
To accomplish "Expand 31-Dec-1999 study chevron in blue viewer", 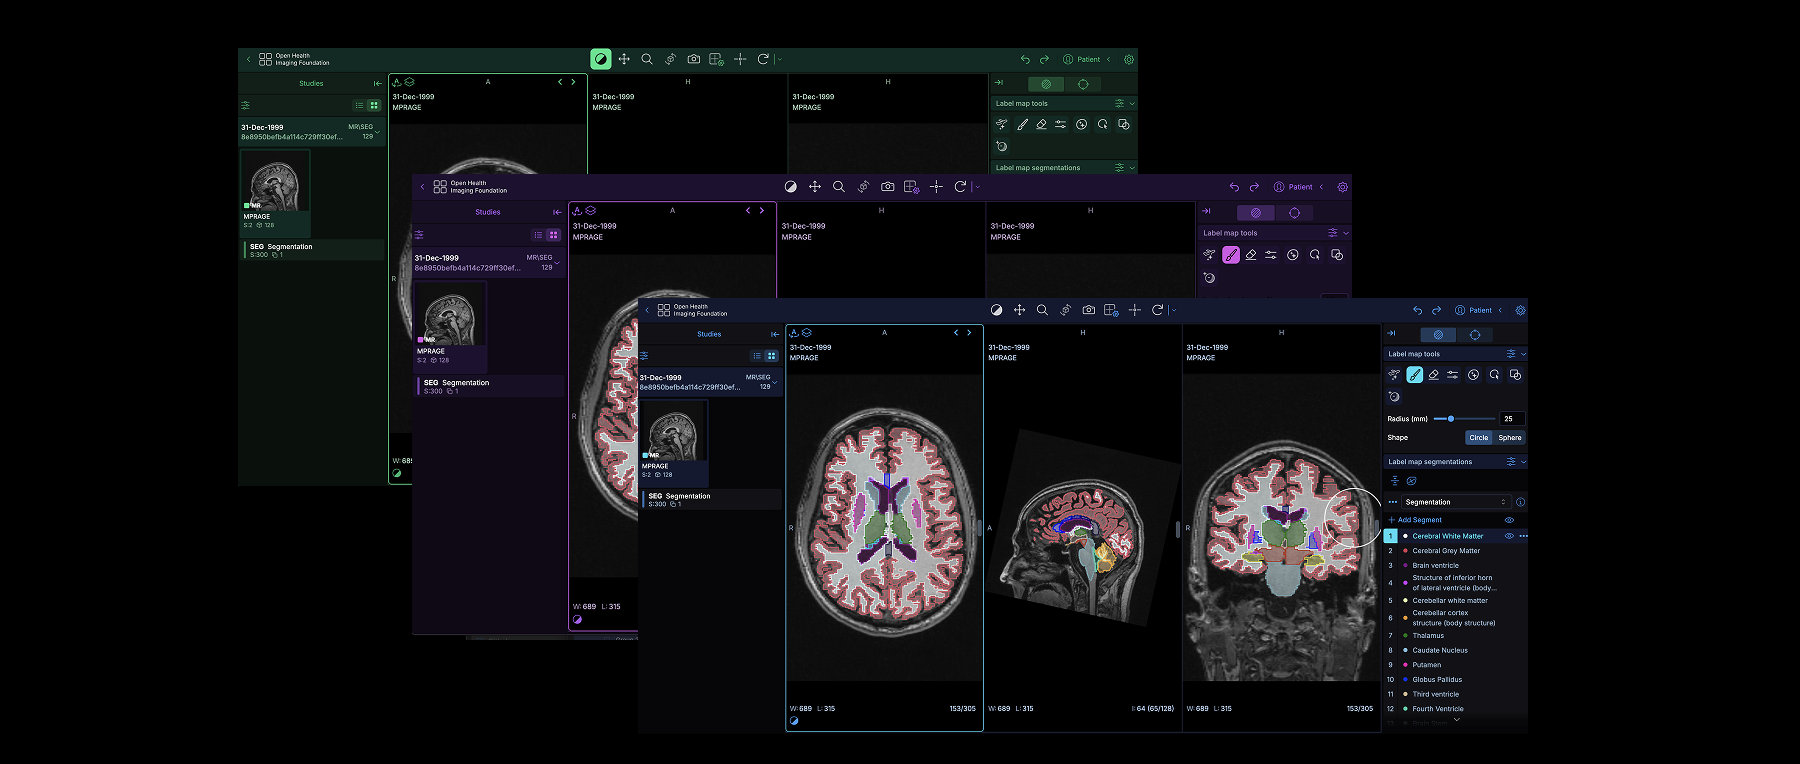I will pyautogui.click(x=775, y=383).
